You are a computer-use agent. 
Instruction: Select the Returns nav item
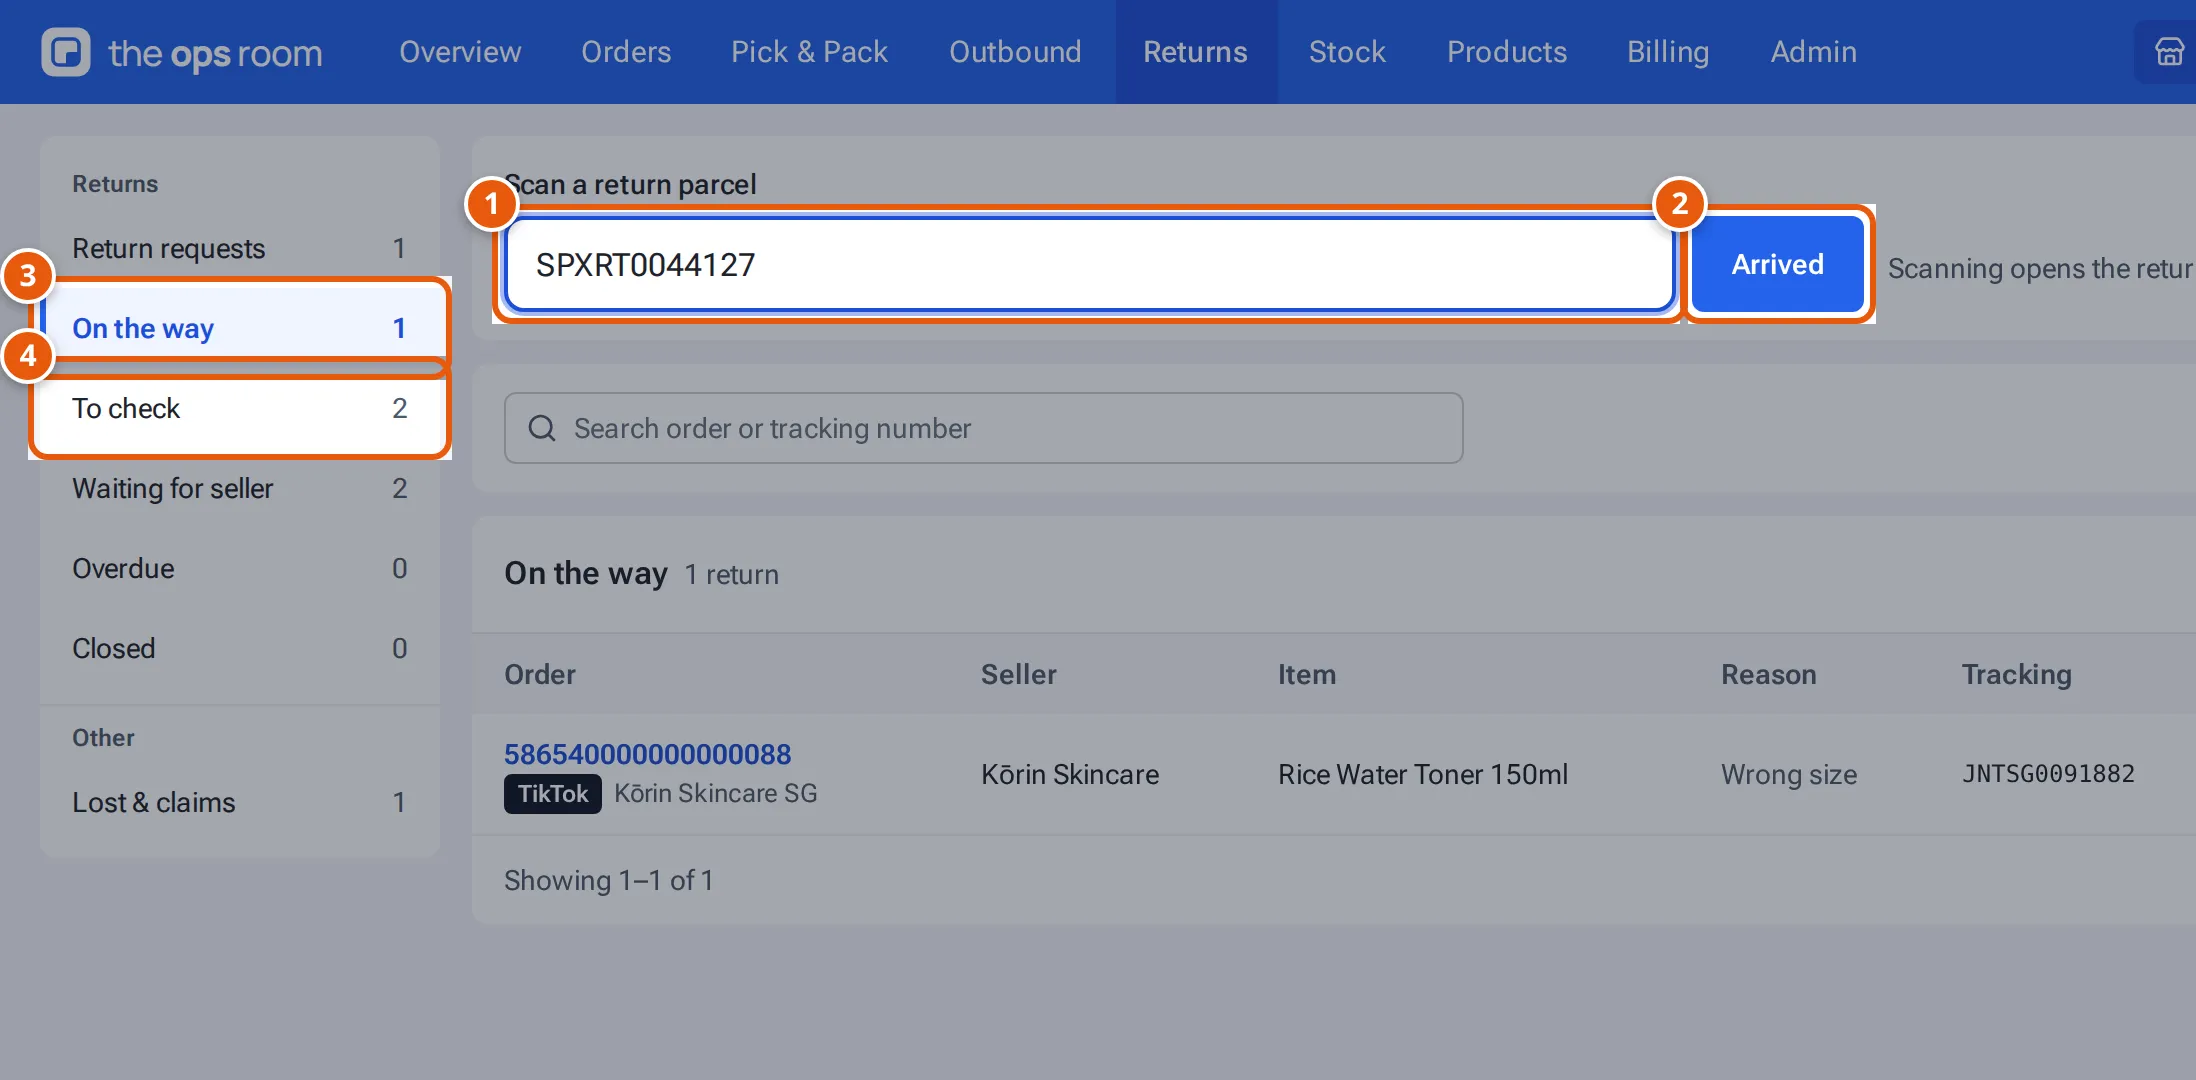(x=1195, y=52)
